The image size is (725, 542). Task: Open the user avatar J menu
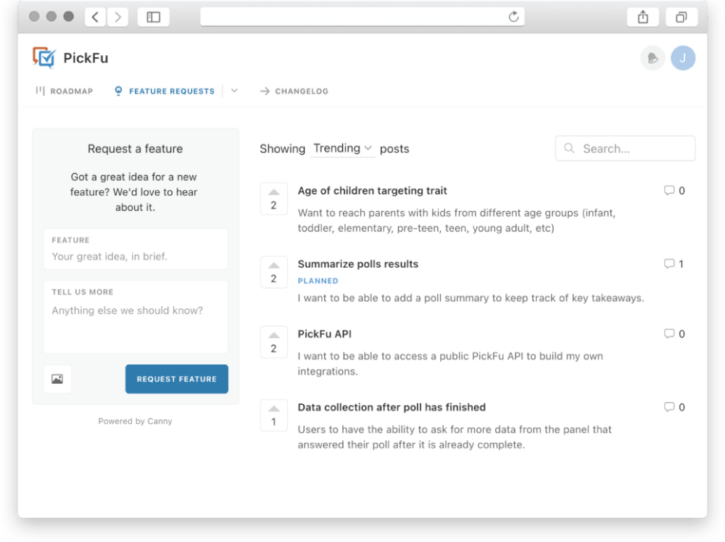coord(683,58)
